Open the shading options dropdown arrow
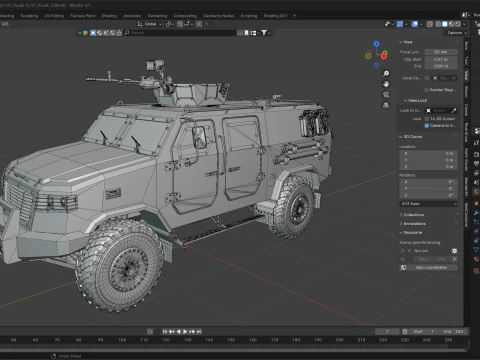 pos(464,24)
